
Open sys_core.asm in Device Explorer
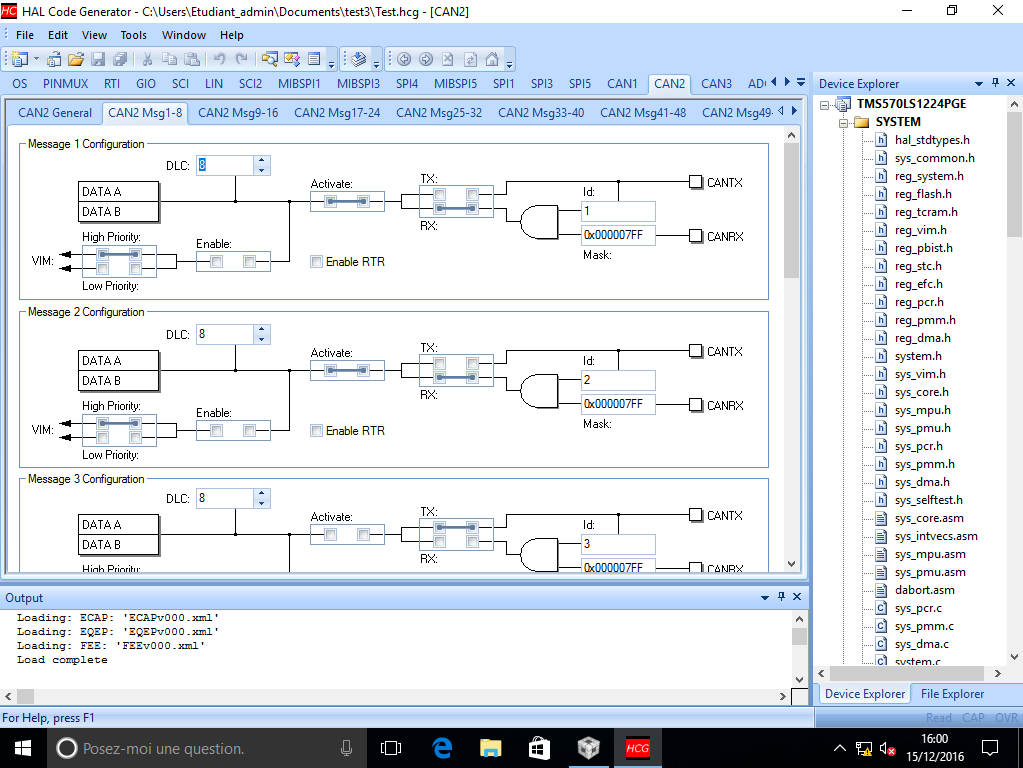(929, 518)
